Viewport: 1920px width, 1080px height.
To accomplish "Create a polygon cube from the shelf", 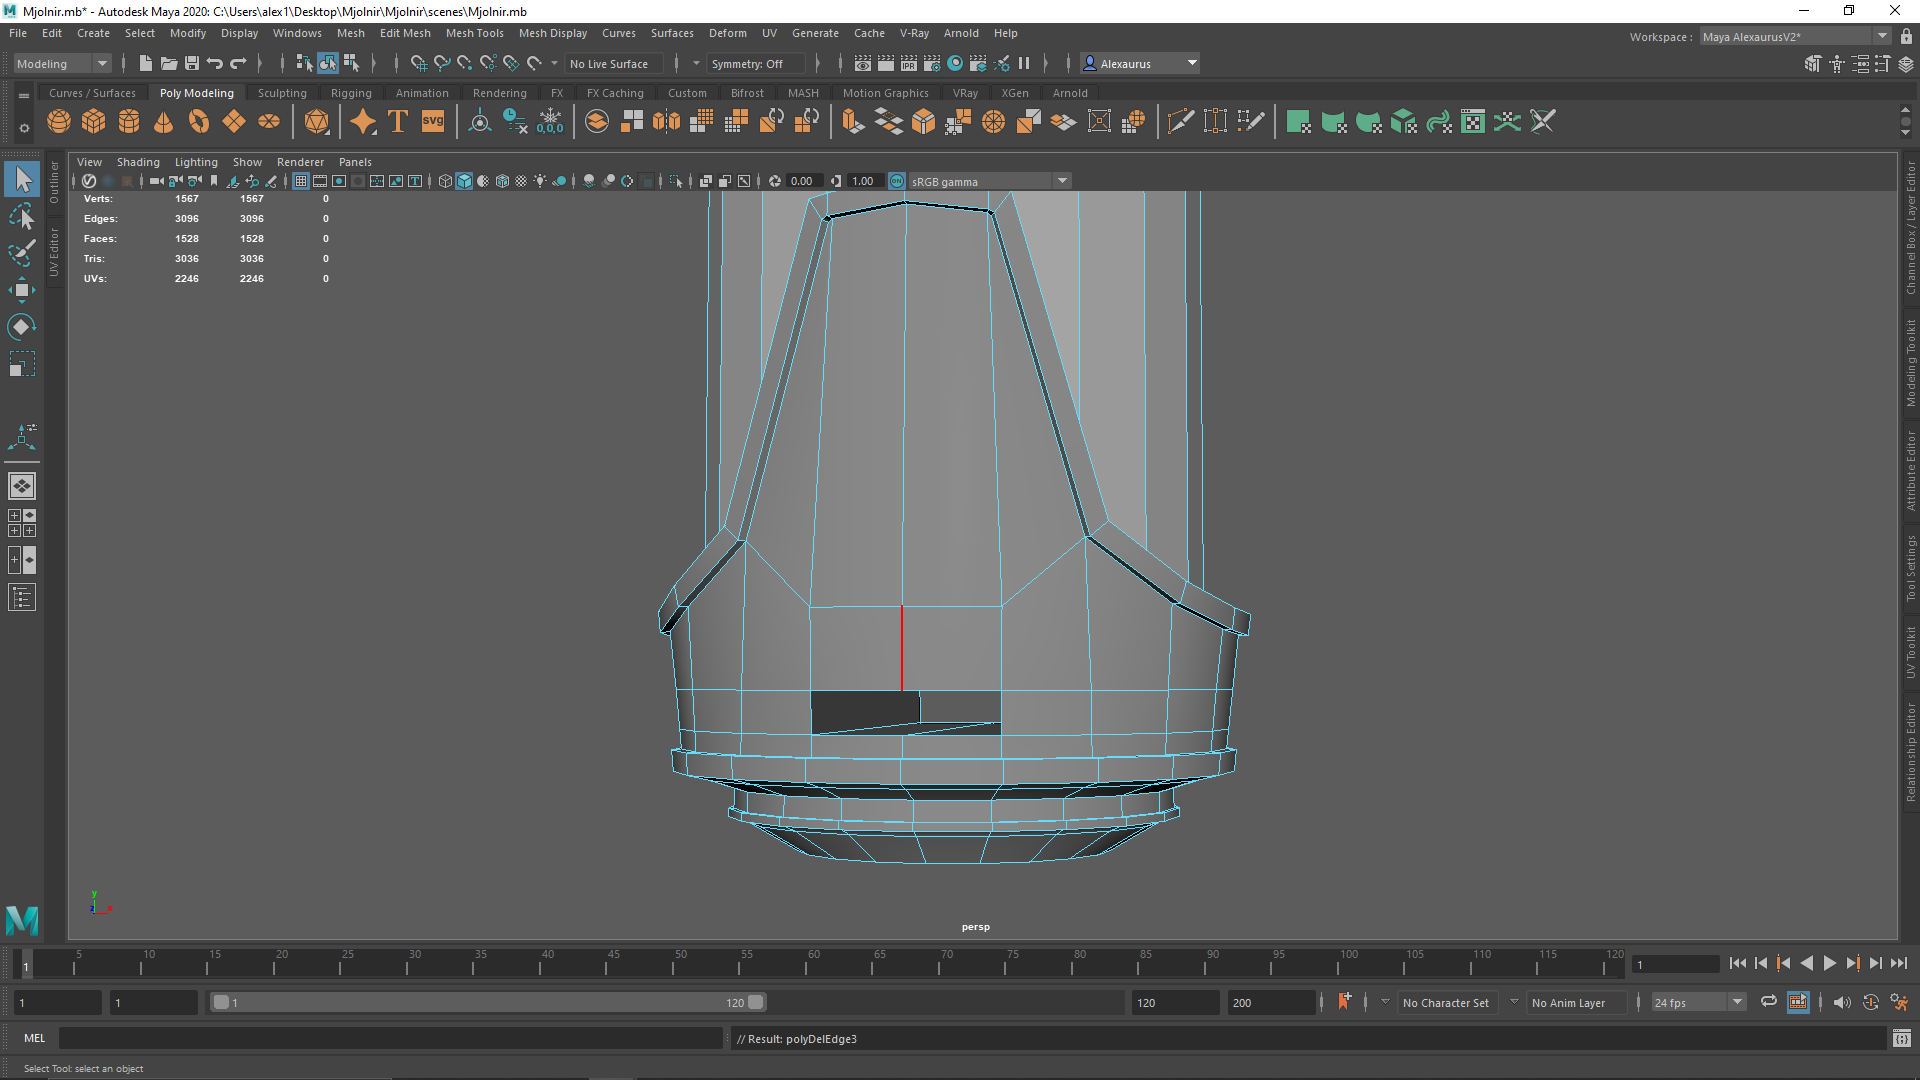I will tap(93, 121).
